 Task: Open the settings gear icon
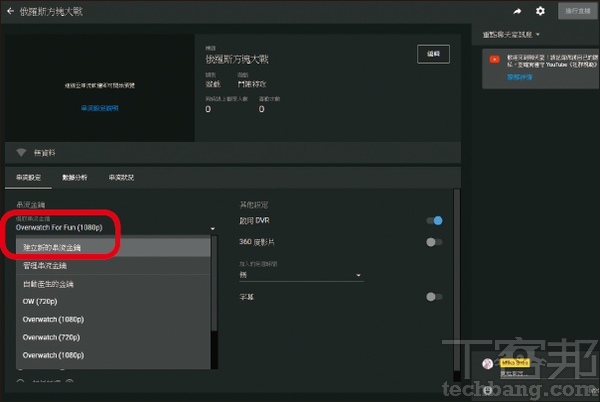(x=540, y=11)
